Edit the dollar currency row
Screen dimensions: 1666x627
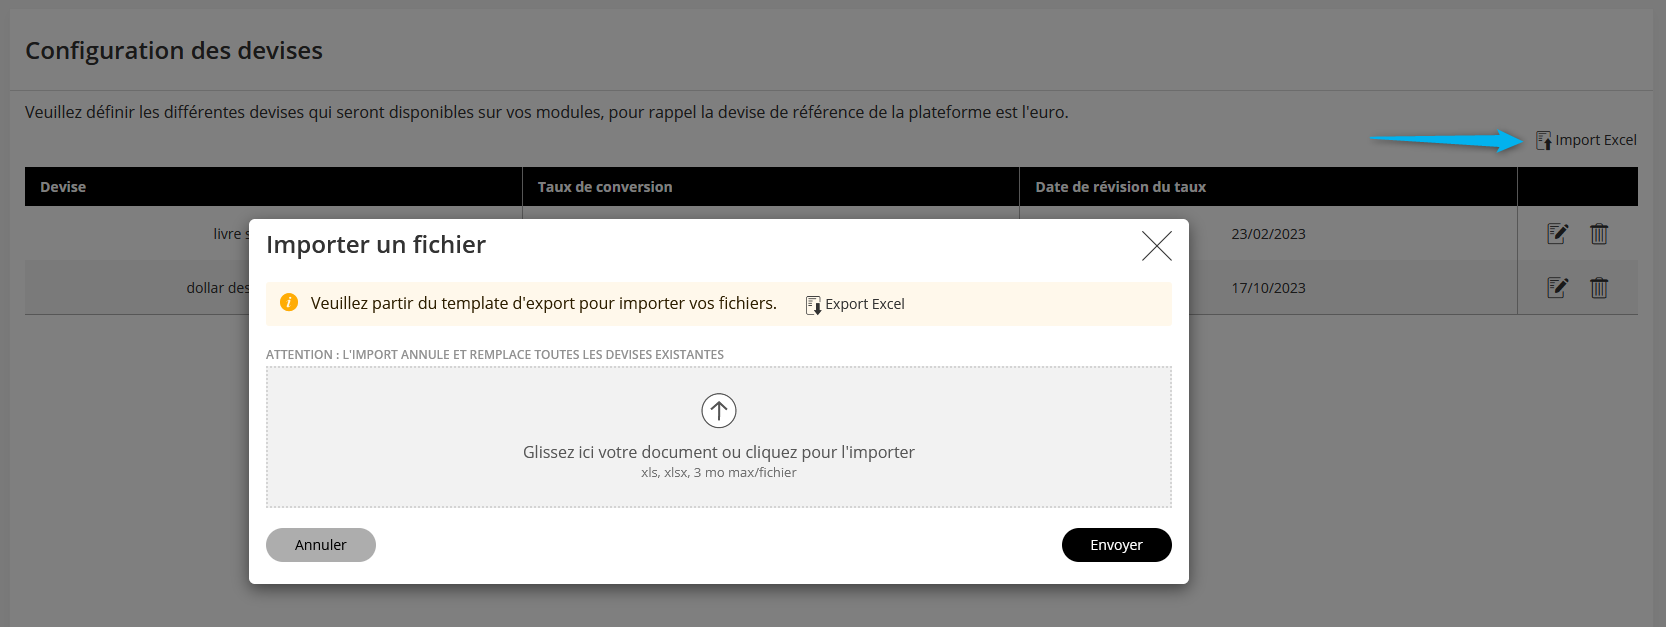click(x=1557, y=288)
